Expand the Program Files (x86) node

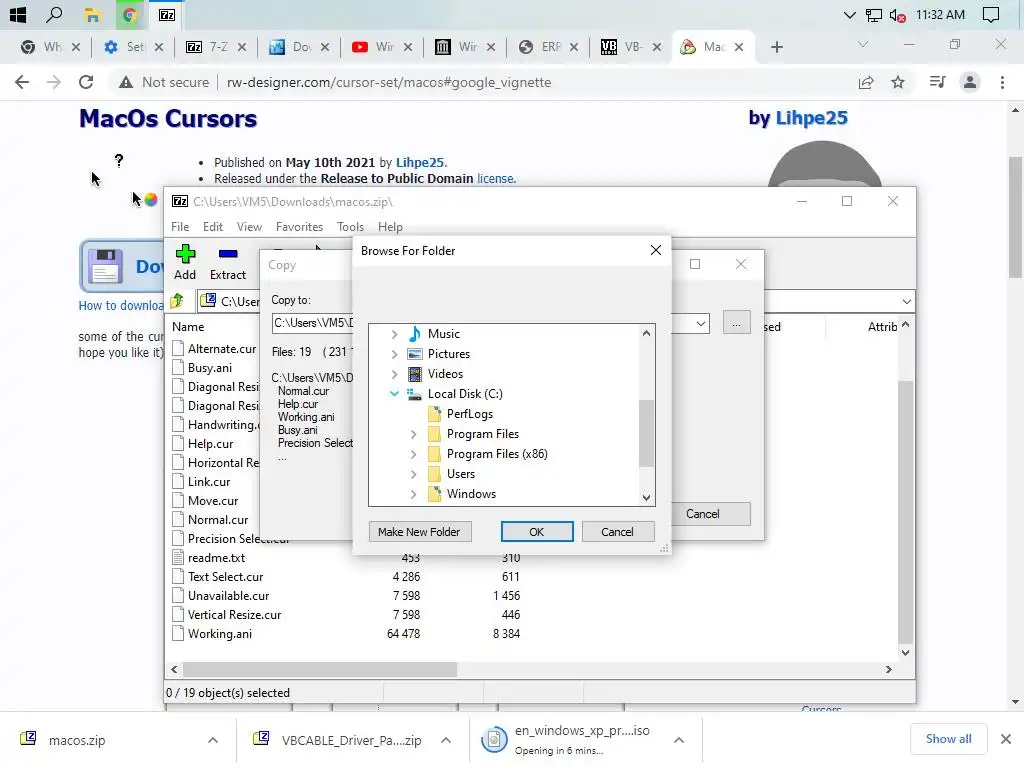coord(413,454)
